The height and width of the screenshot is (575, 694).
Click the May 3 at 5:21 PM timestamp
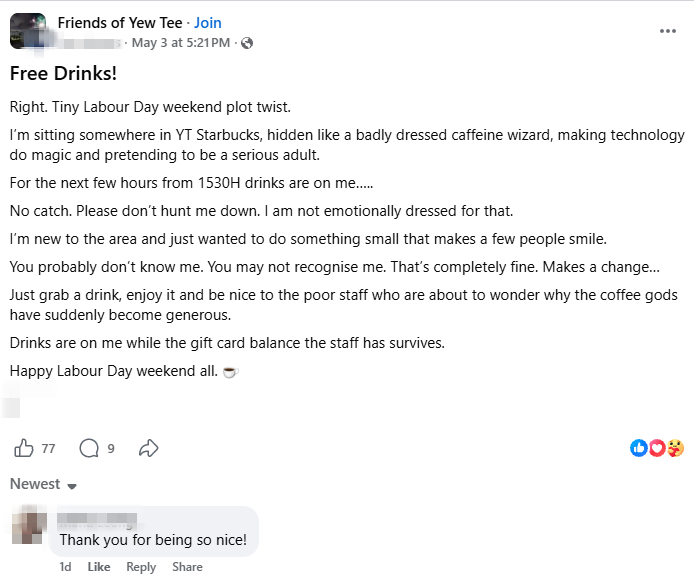[181, 43]
